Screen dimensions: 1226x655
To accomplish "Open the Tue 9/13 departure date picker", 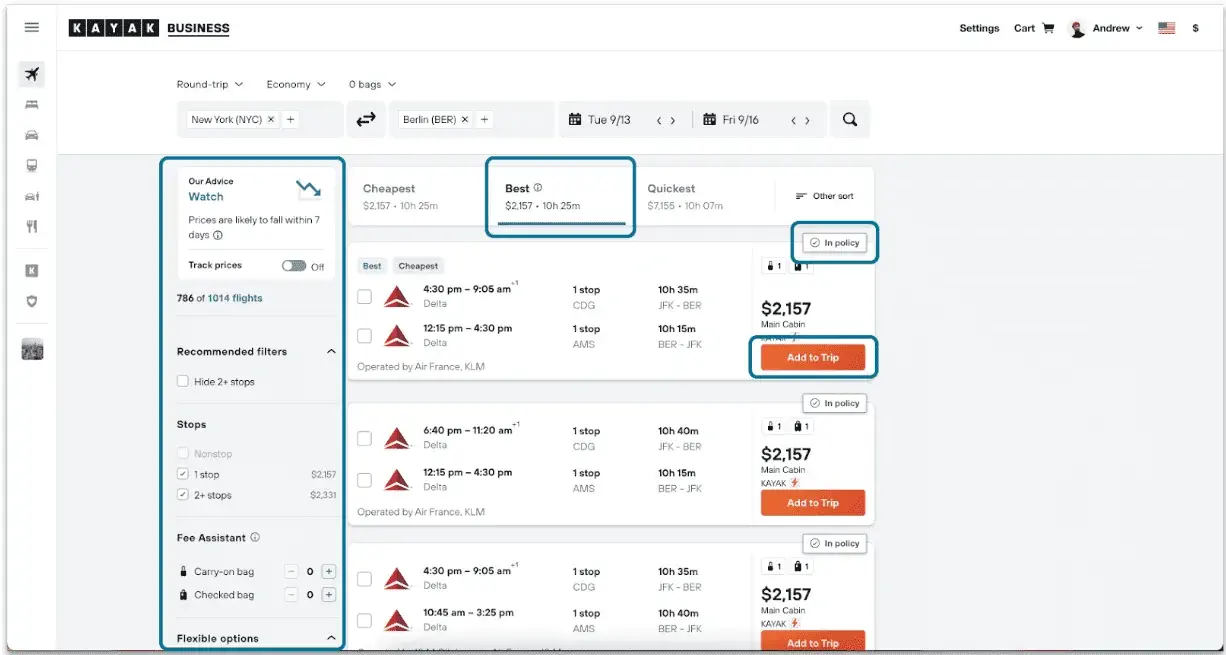I will point(600,120).
